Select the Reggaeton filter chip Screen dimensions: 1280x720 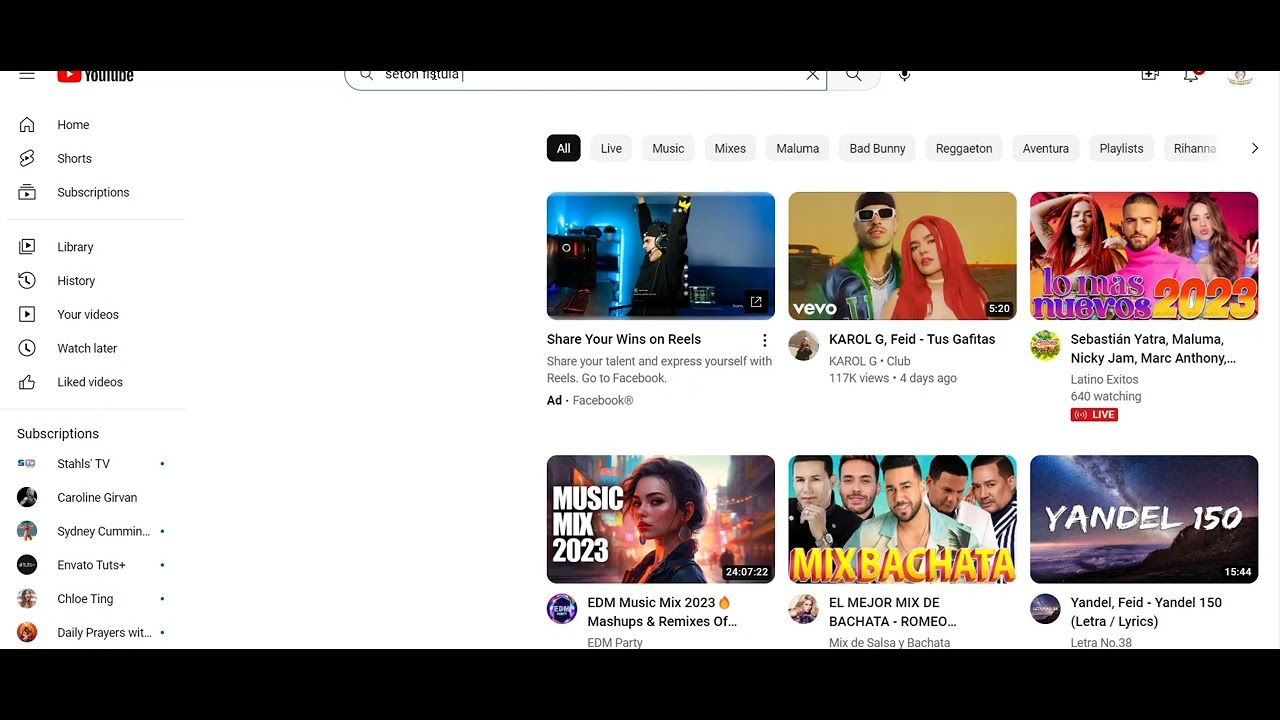(964, 148)
